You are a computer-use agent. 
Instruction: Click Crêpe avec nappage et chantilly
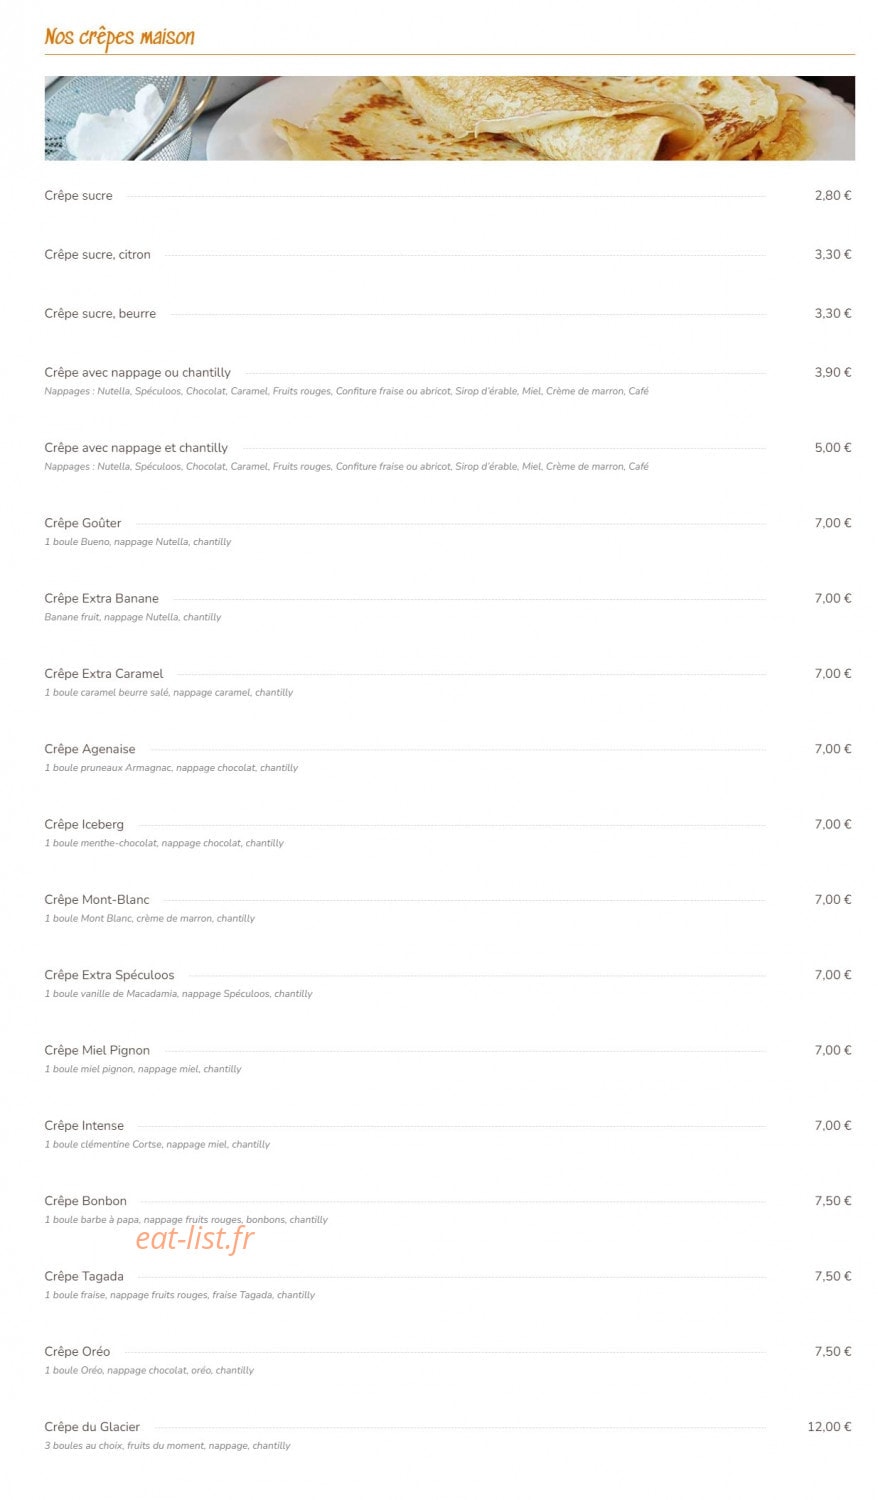point(136,448)
